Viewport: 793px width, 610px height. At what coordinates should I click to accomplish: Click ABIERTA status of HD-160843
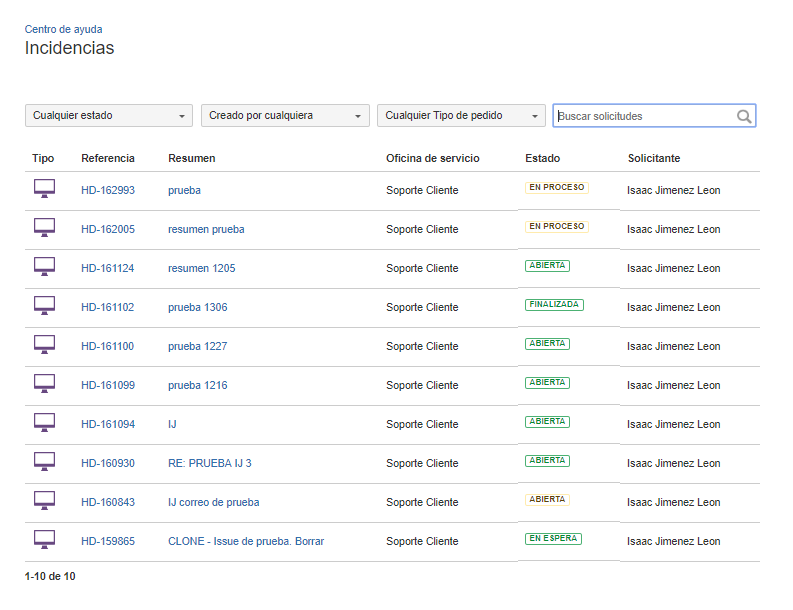pyautogui.click(x=547, y=499)
